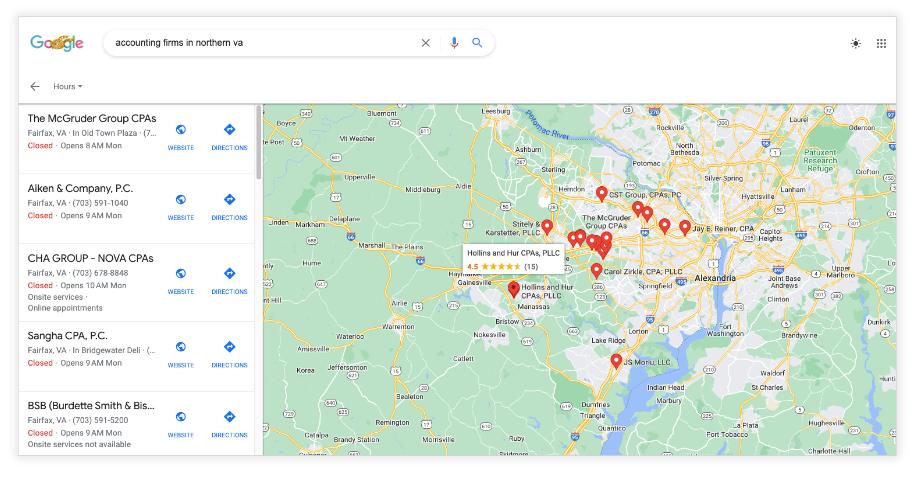
Task: Click the Google logo
Action: point(57,43)
